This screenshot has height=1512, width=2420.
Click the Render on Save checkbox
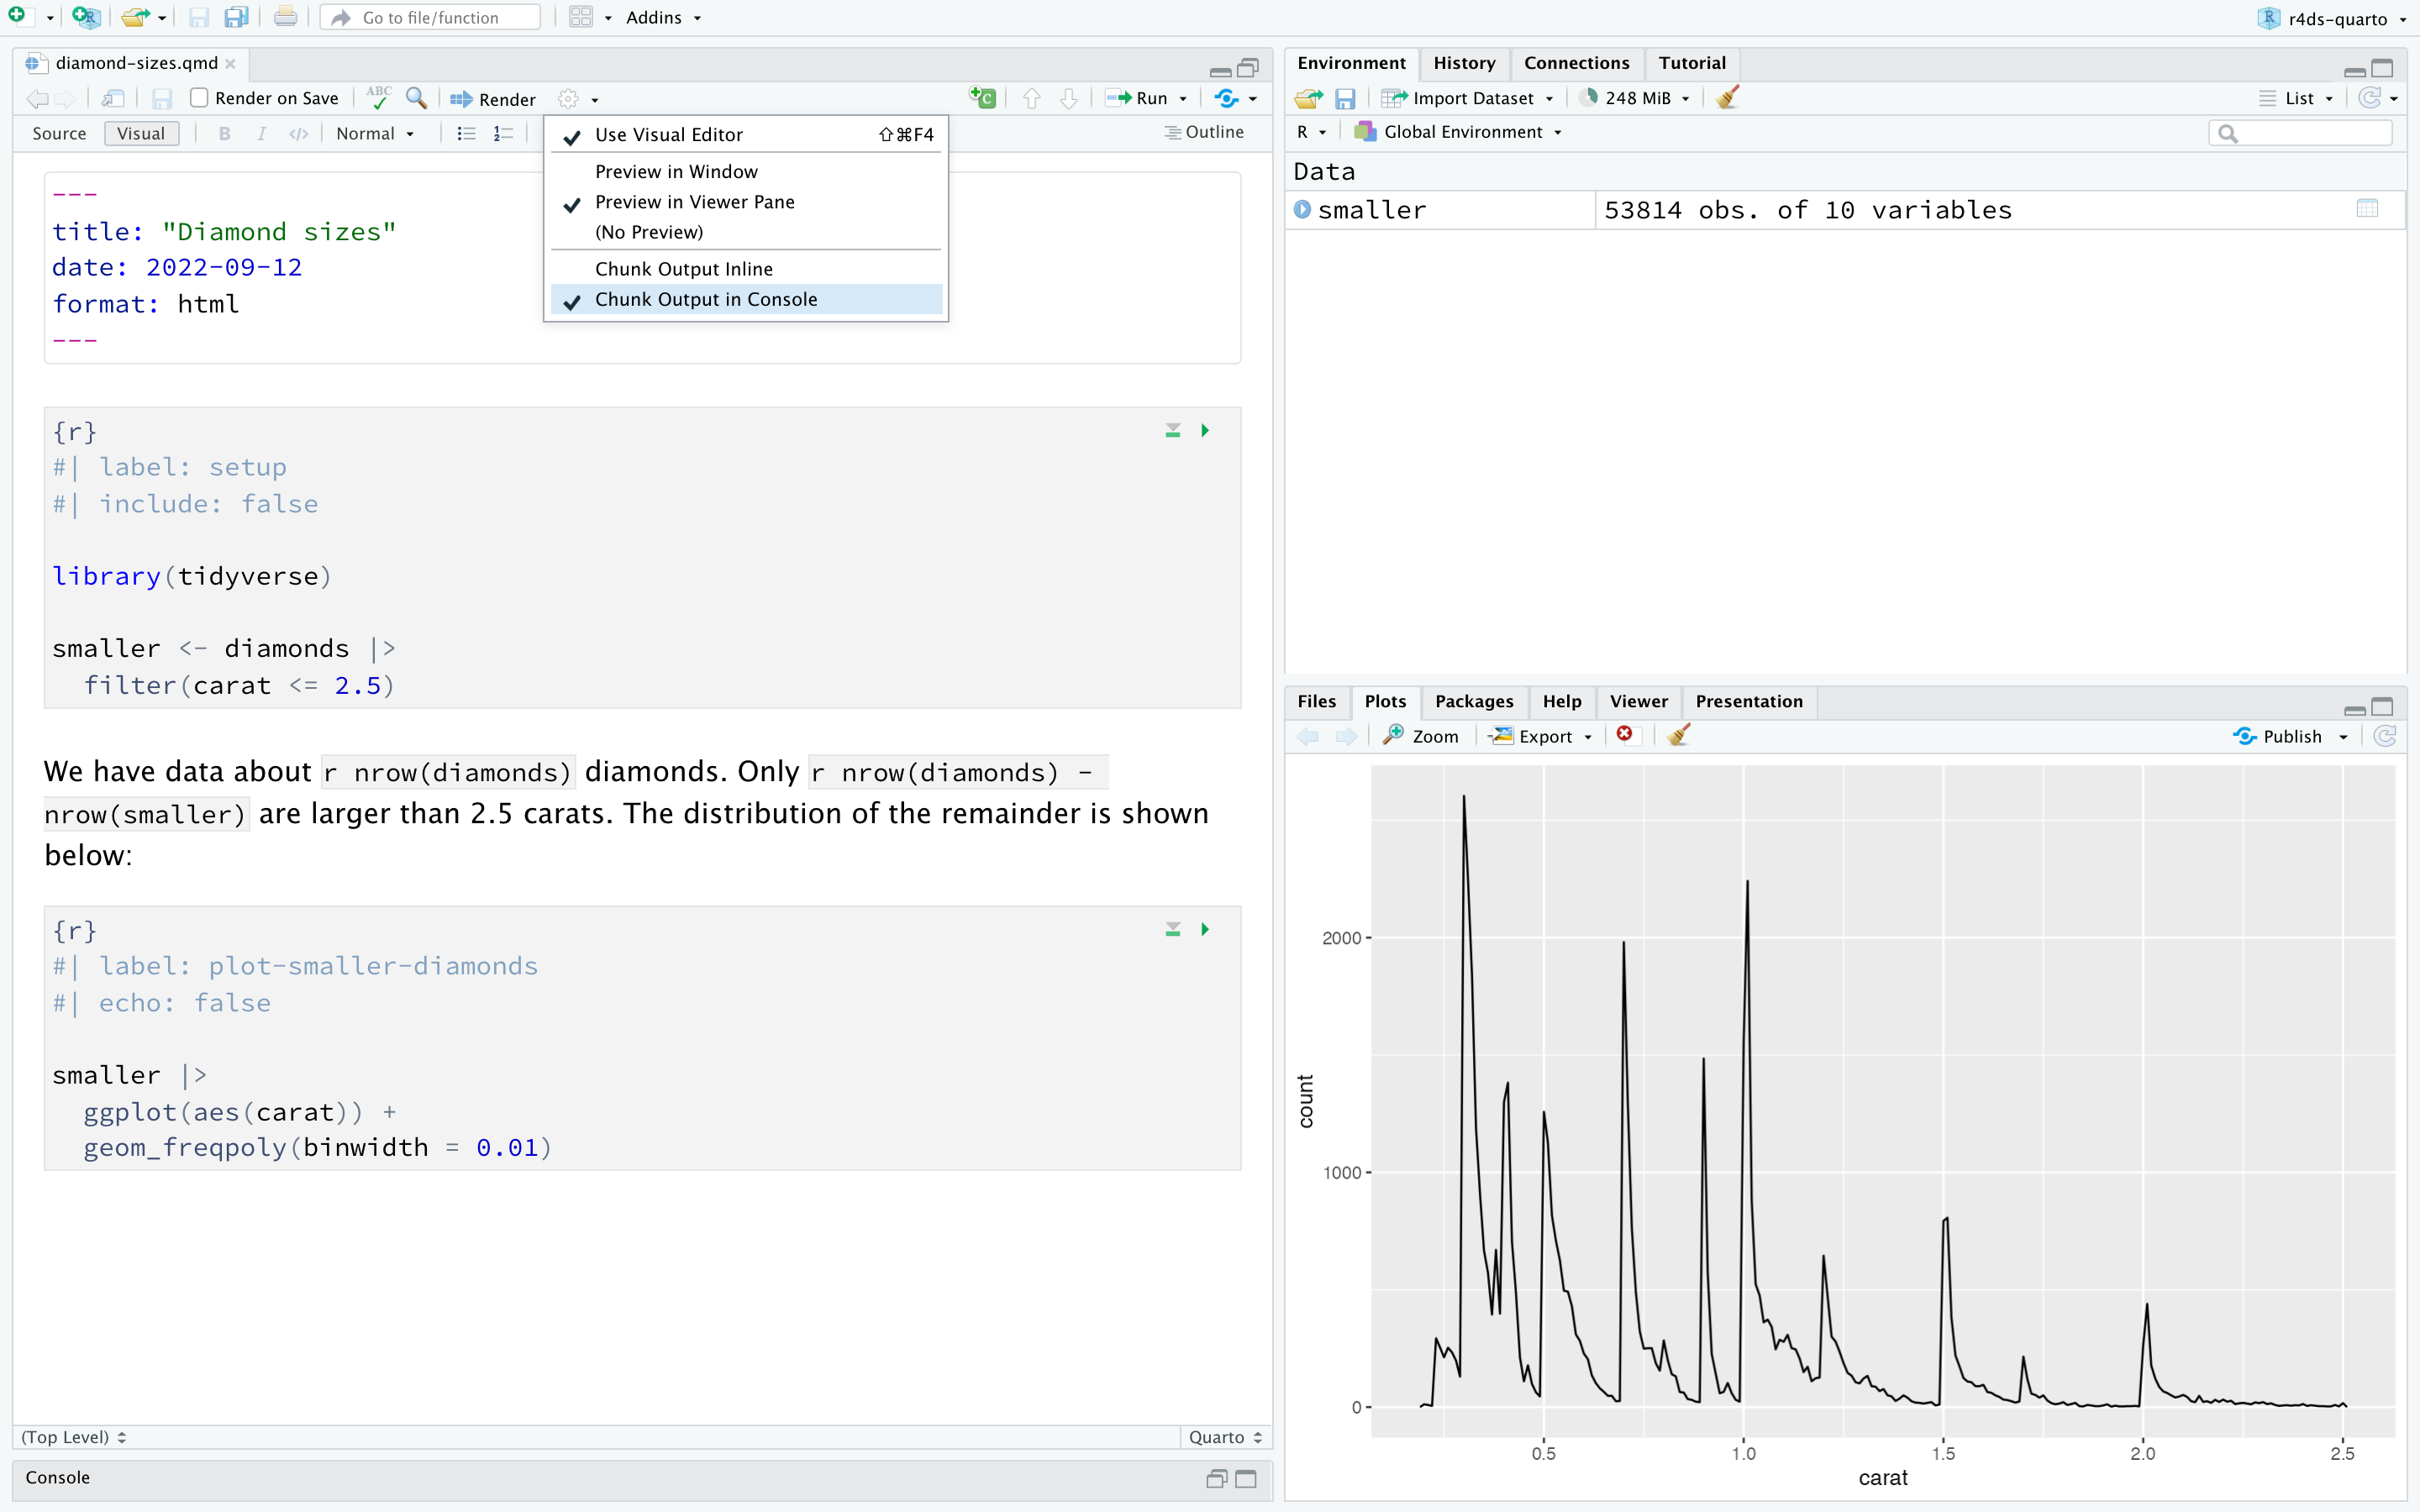(x=197, y=97)
